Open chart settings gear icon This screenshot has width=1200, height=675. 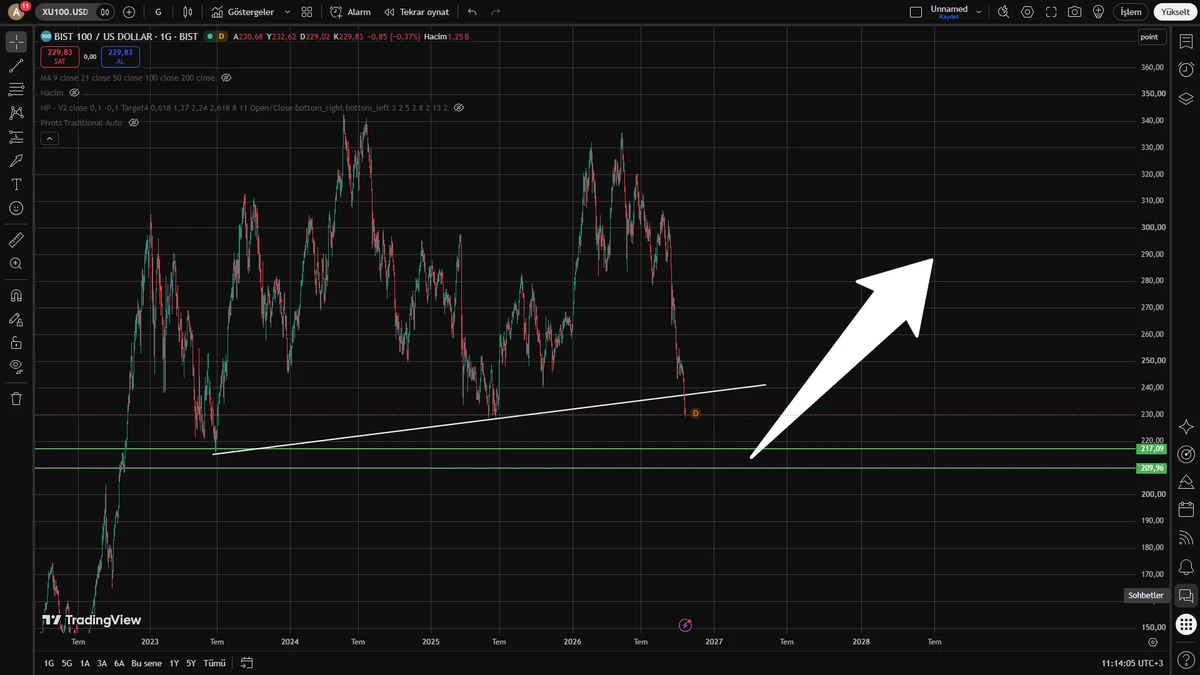pos(1028,12)
